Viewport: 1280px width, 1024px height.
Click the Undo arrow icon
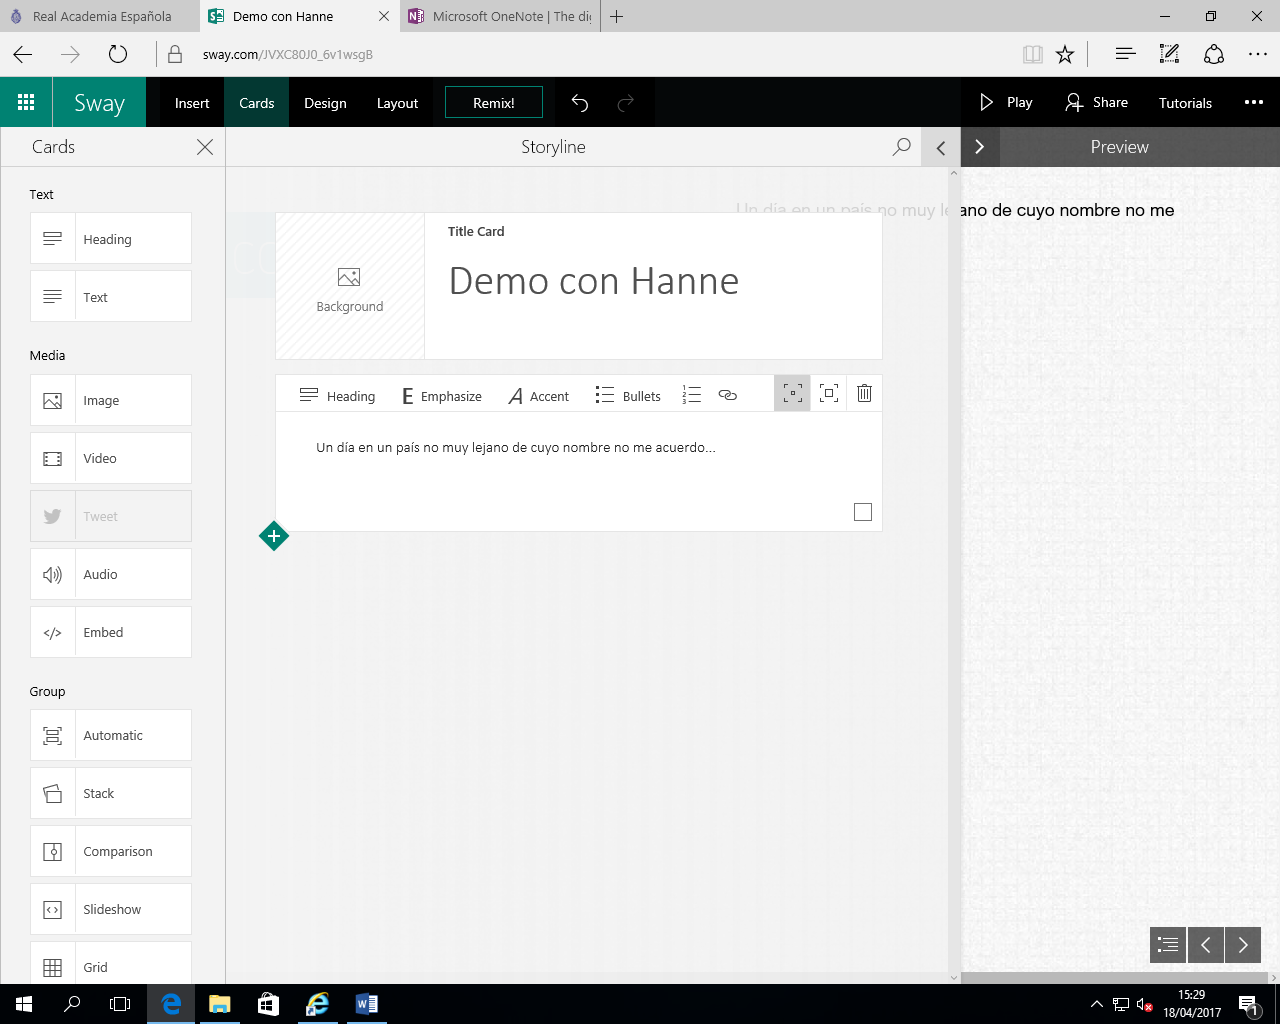pyautogui.click(x=580, y=103)
